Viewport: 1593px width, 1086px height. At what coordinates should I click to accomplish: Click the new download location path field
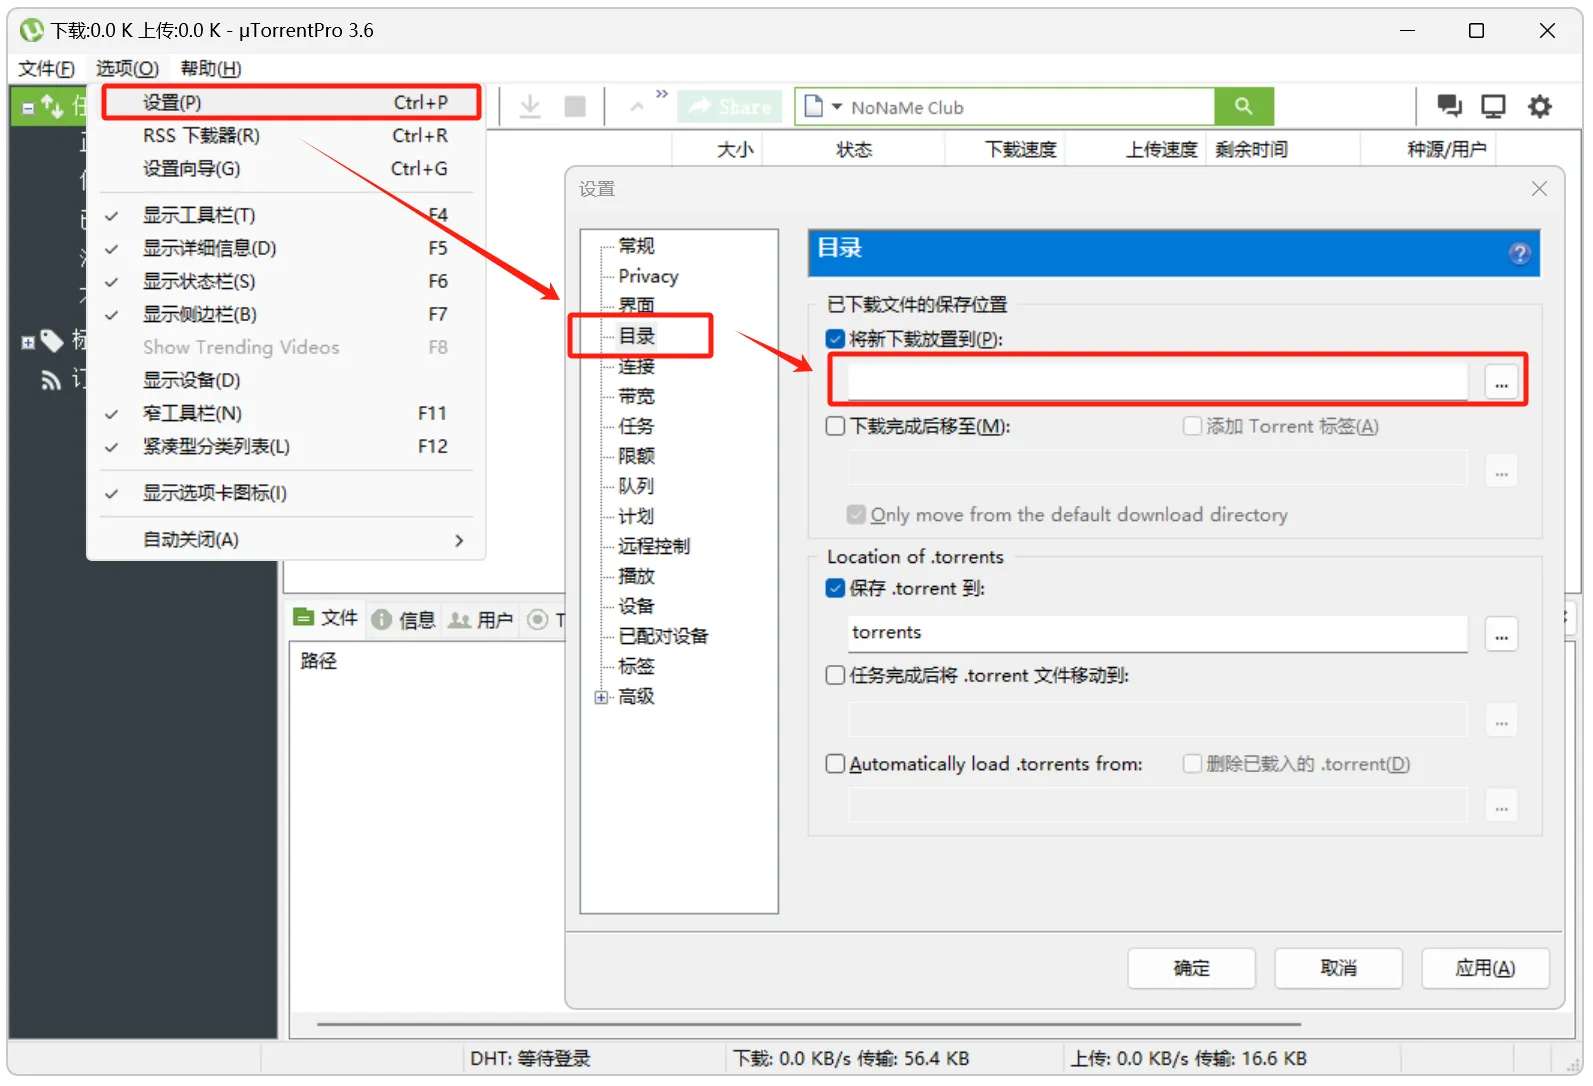pos(1157,381)
